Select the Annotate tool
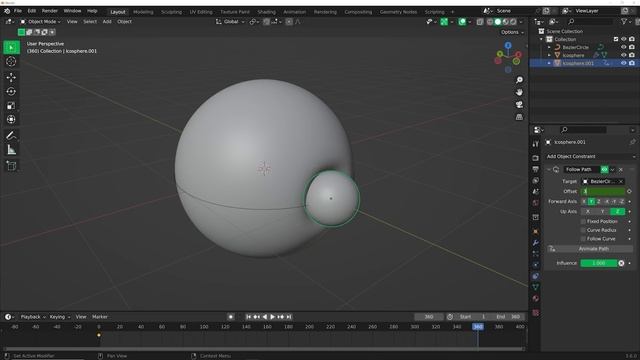The width and height of the screenshot is (640, 360). [x=11, y=136]
